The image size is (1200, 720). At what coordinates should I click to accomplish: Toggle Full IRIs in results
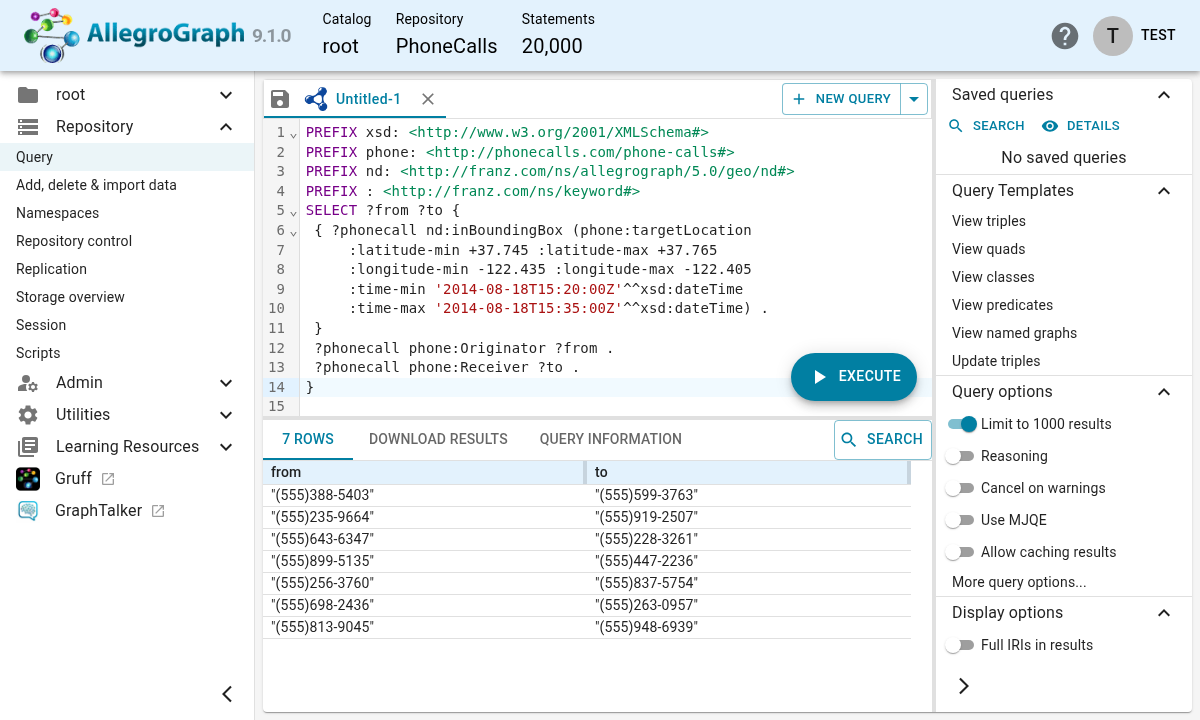click(x=960, y=645)
